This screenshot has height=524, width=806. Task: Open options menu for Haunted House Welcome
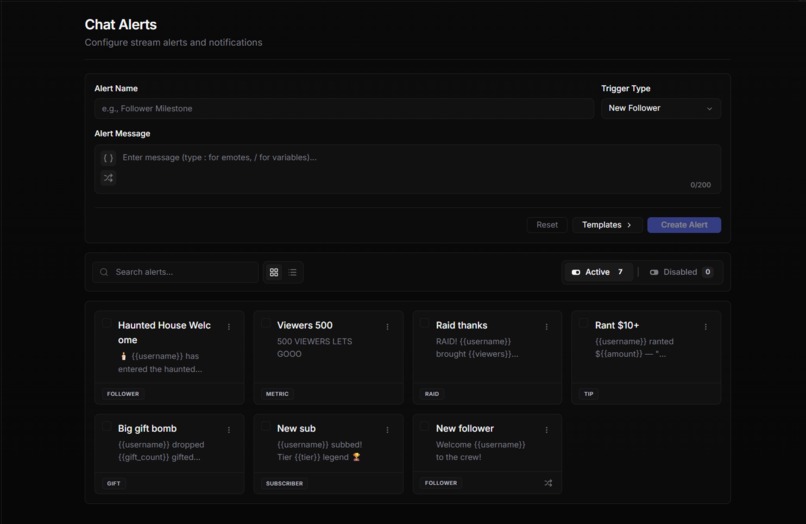pyautogui.click(x=229, y=327)
